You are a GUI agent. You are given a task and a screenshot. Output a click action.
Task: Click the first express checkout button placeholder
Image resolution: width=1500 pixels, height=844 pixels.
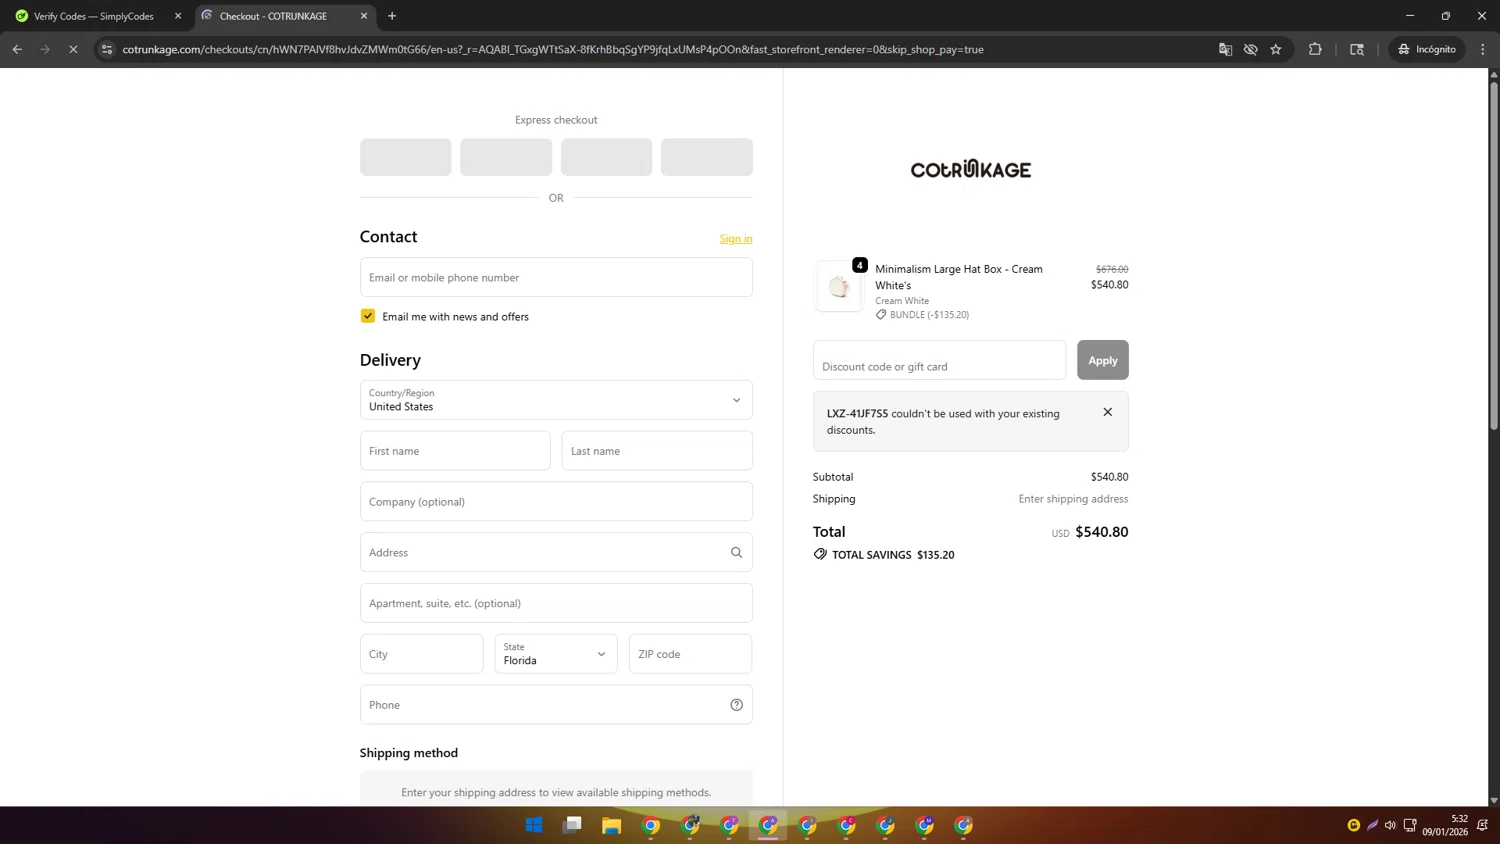click(x=406, y=157)
